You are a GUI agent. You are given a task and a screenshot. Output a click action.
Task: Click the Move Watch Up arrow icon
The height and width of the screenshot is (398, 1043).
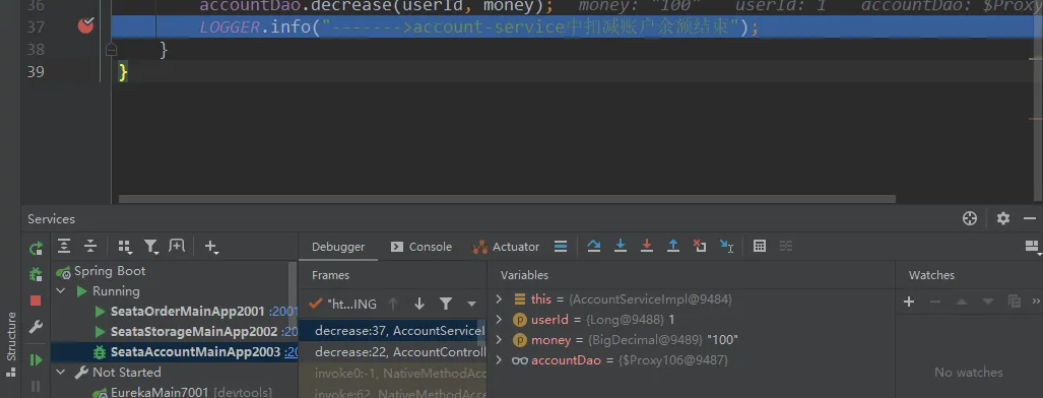pyautogui.click(x=961, y=301)
